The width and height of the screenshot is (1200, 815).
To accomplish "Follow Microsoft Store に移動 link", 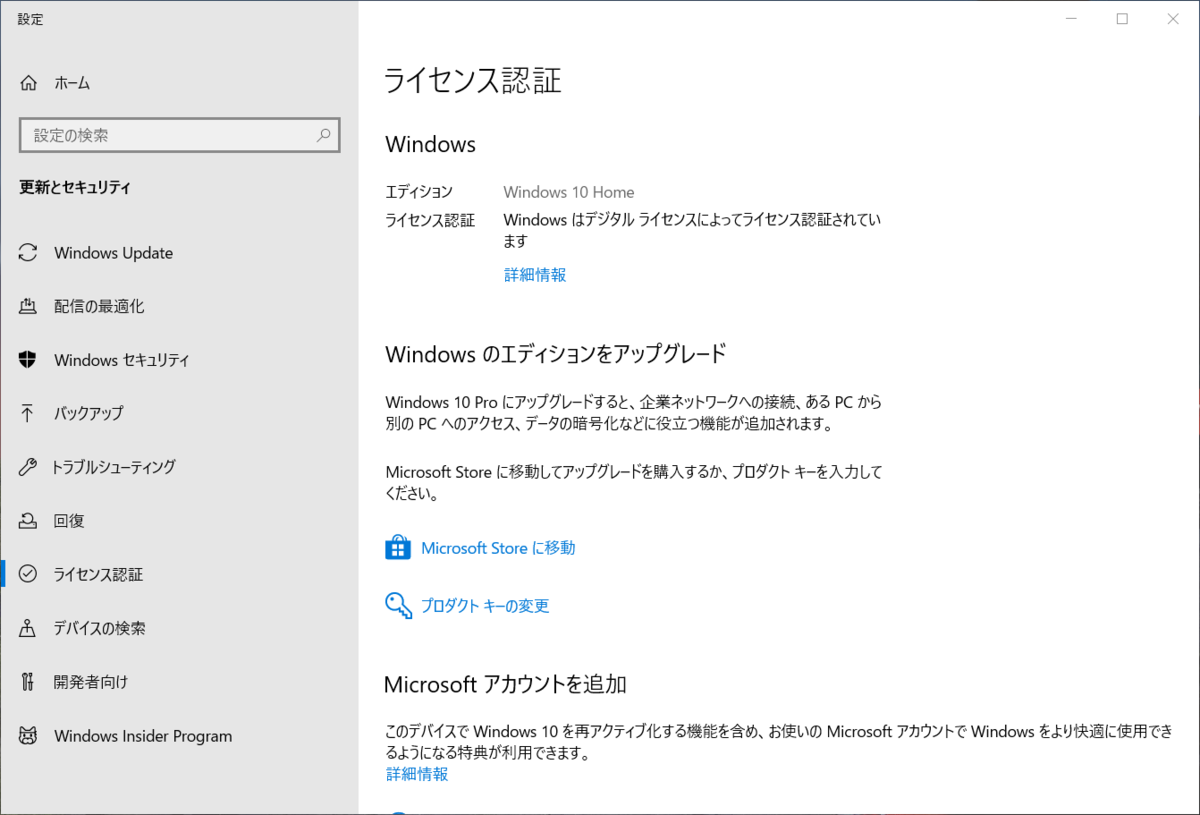I will point(498,548).
